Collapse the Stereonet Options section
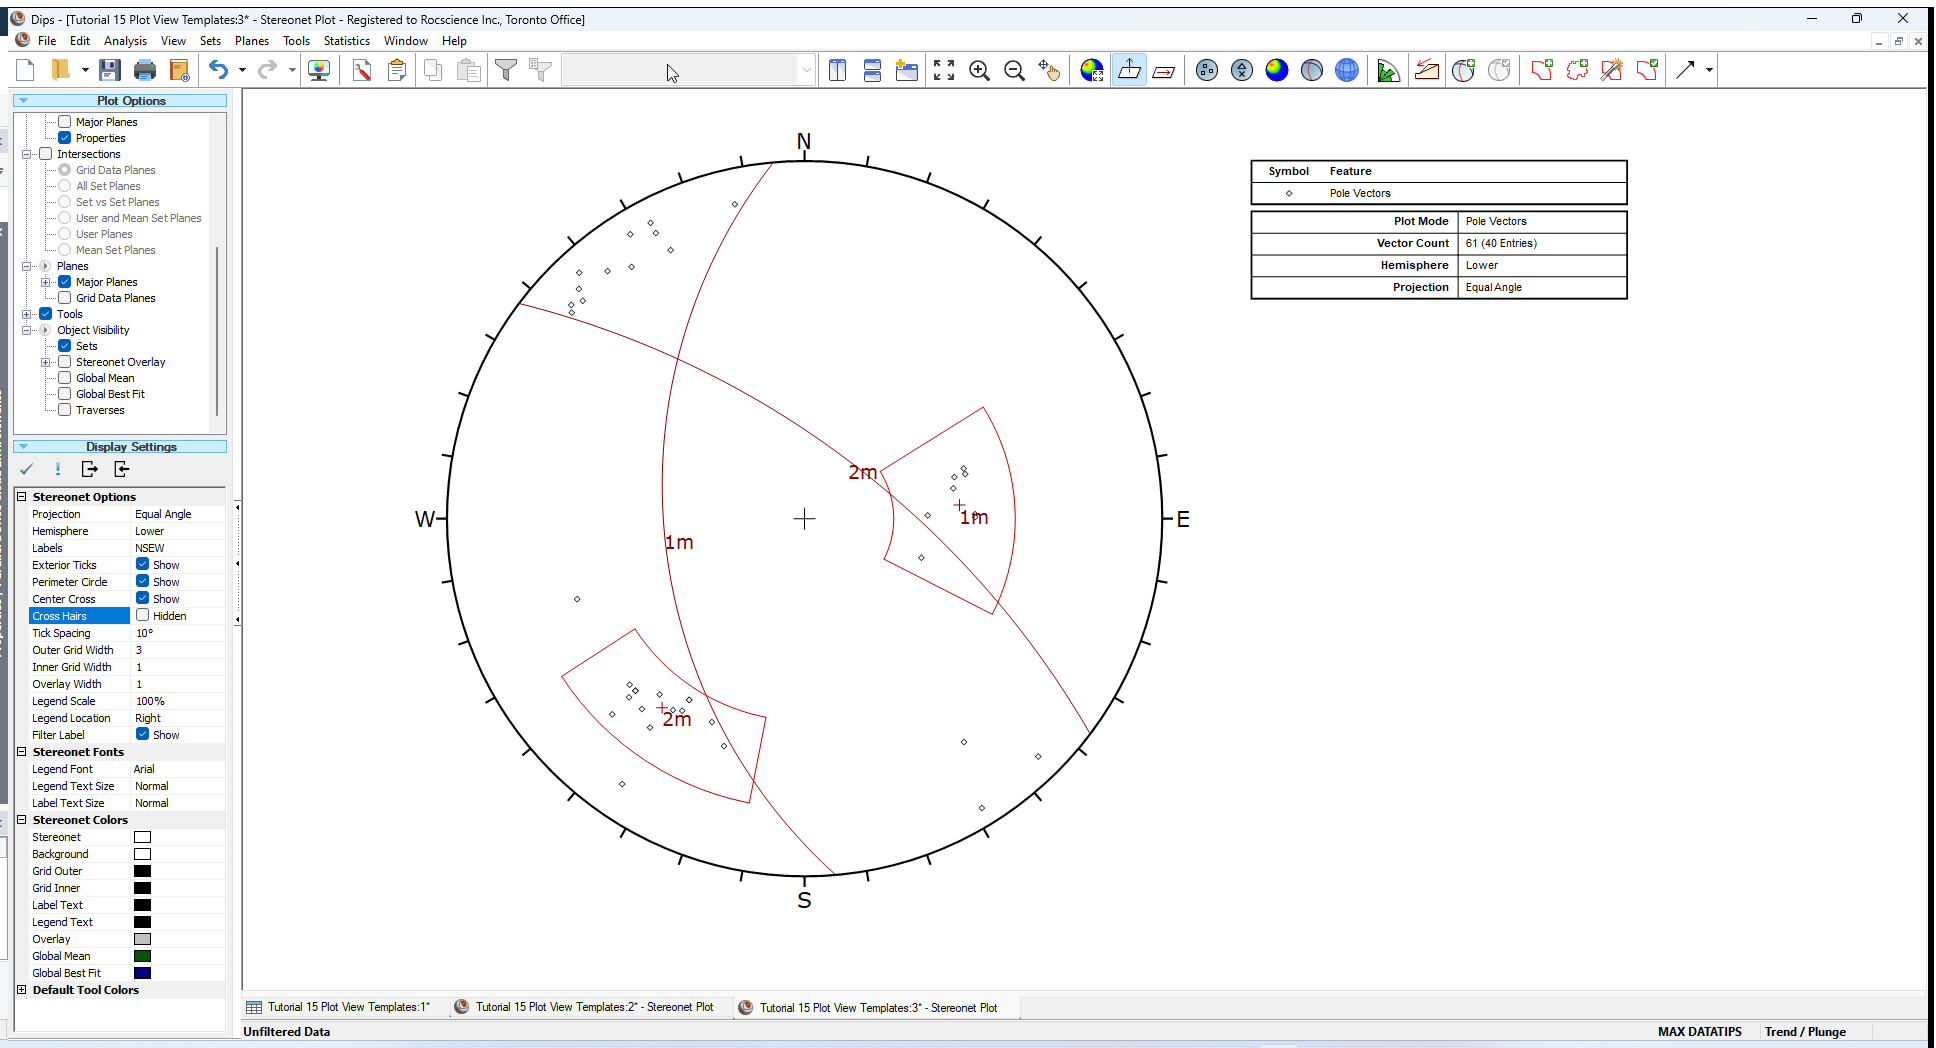The width and height of the screenshot is (1936, 1048). 21,496
